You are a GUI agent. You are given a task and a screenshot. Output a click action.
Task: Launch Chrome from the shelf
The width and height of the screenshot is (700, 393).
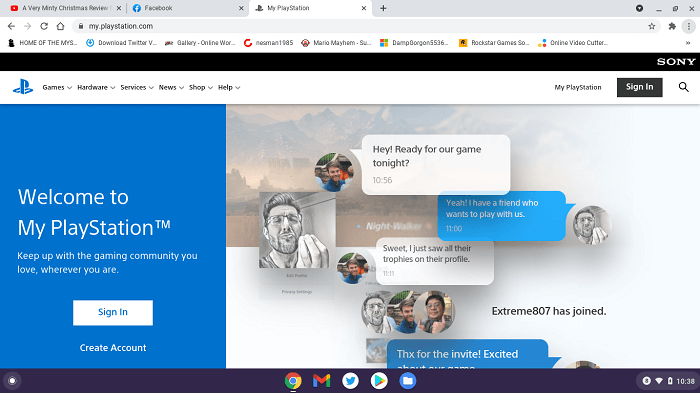point(293,381)
